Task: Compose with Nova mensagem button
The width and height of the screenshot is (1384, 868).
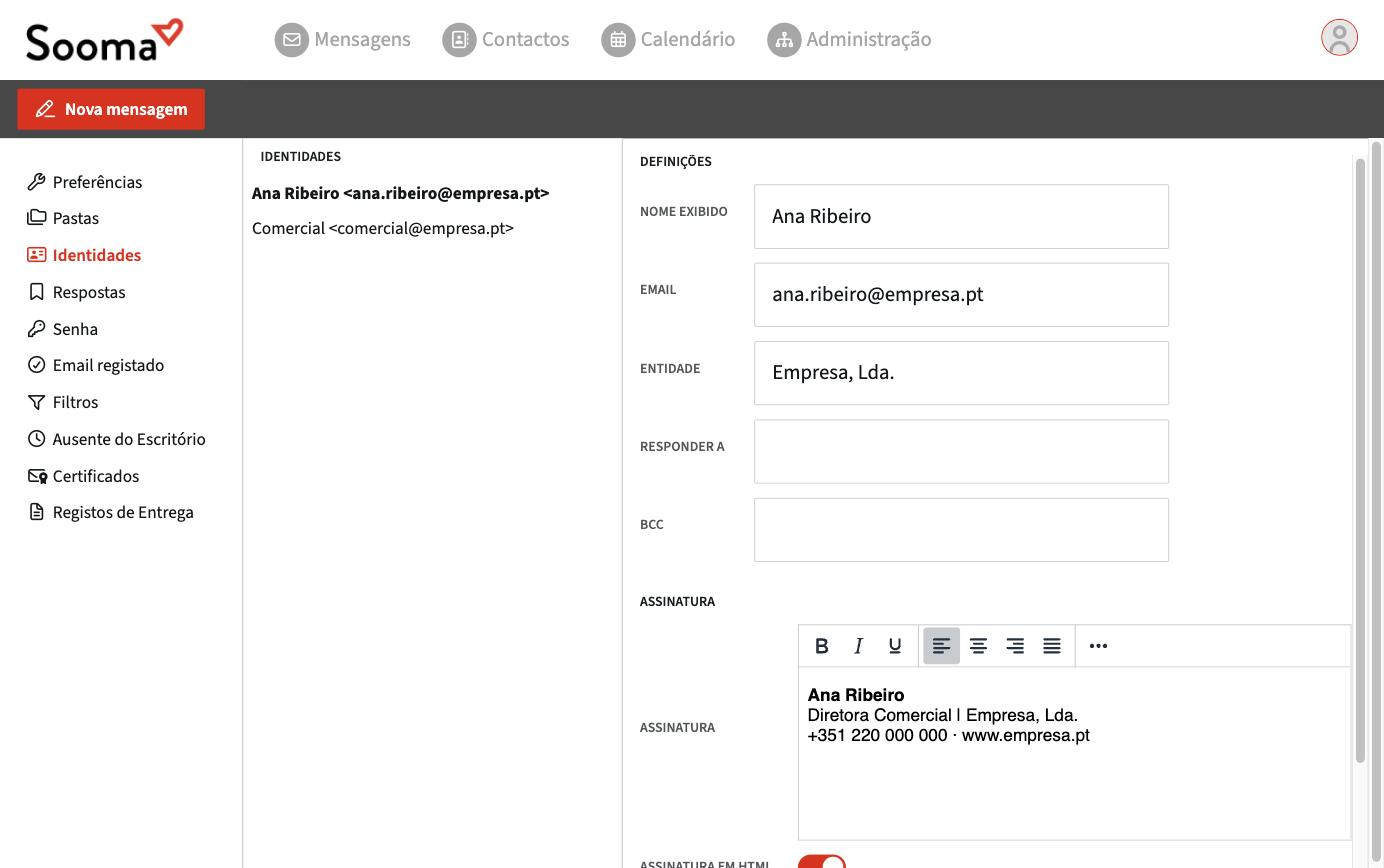Action: [x=111, y=109]
